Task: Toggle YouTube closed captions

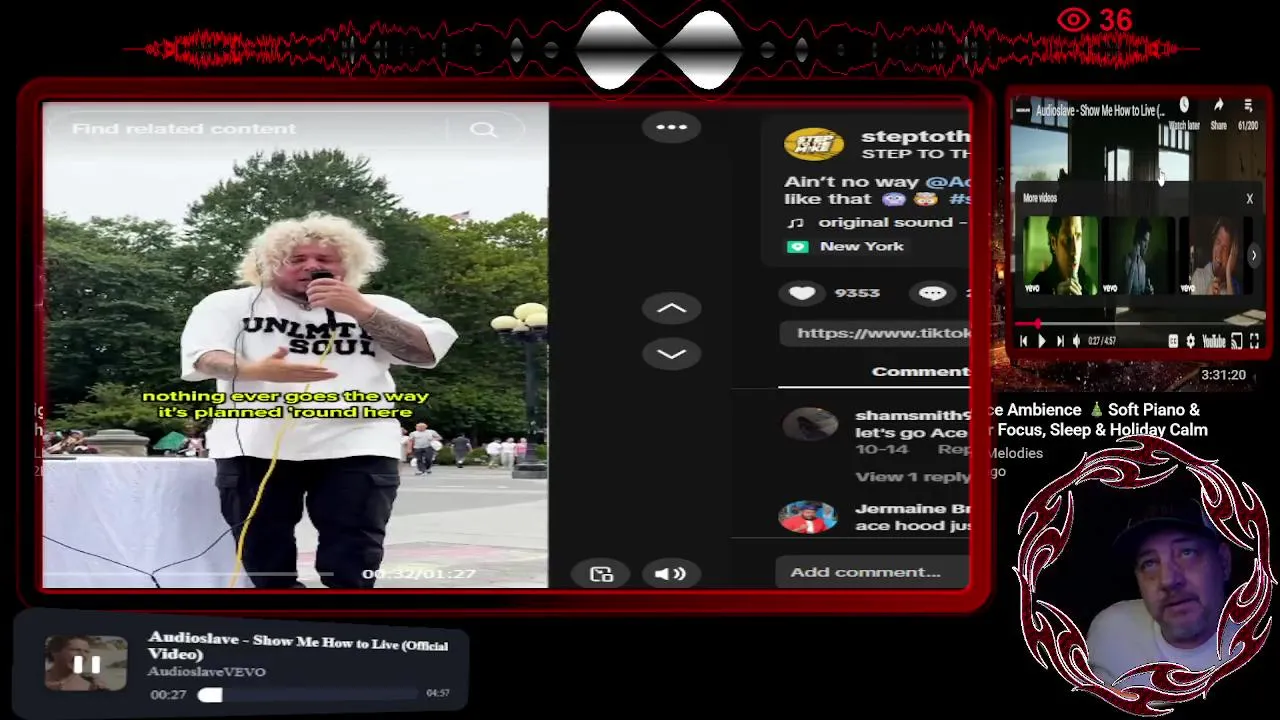Action: point(1173,341)
